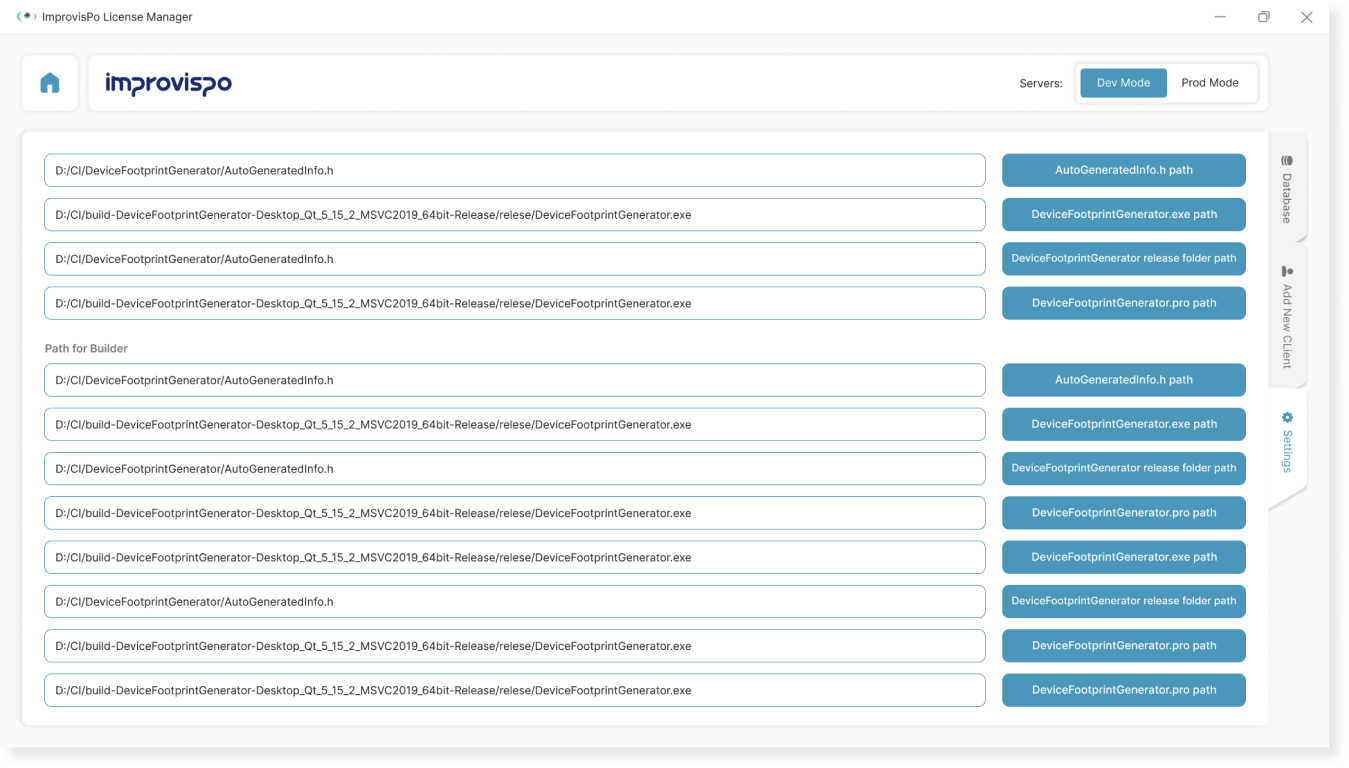Image resolution: width=1349 pixels, height=768 pixels.
Task: Click the ImprovisPo logo in the header
Action: pos(168,84)
